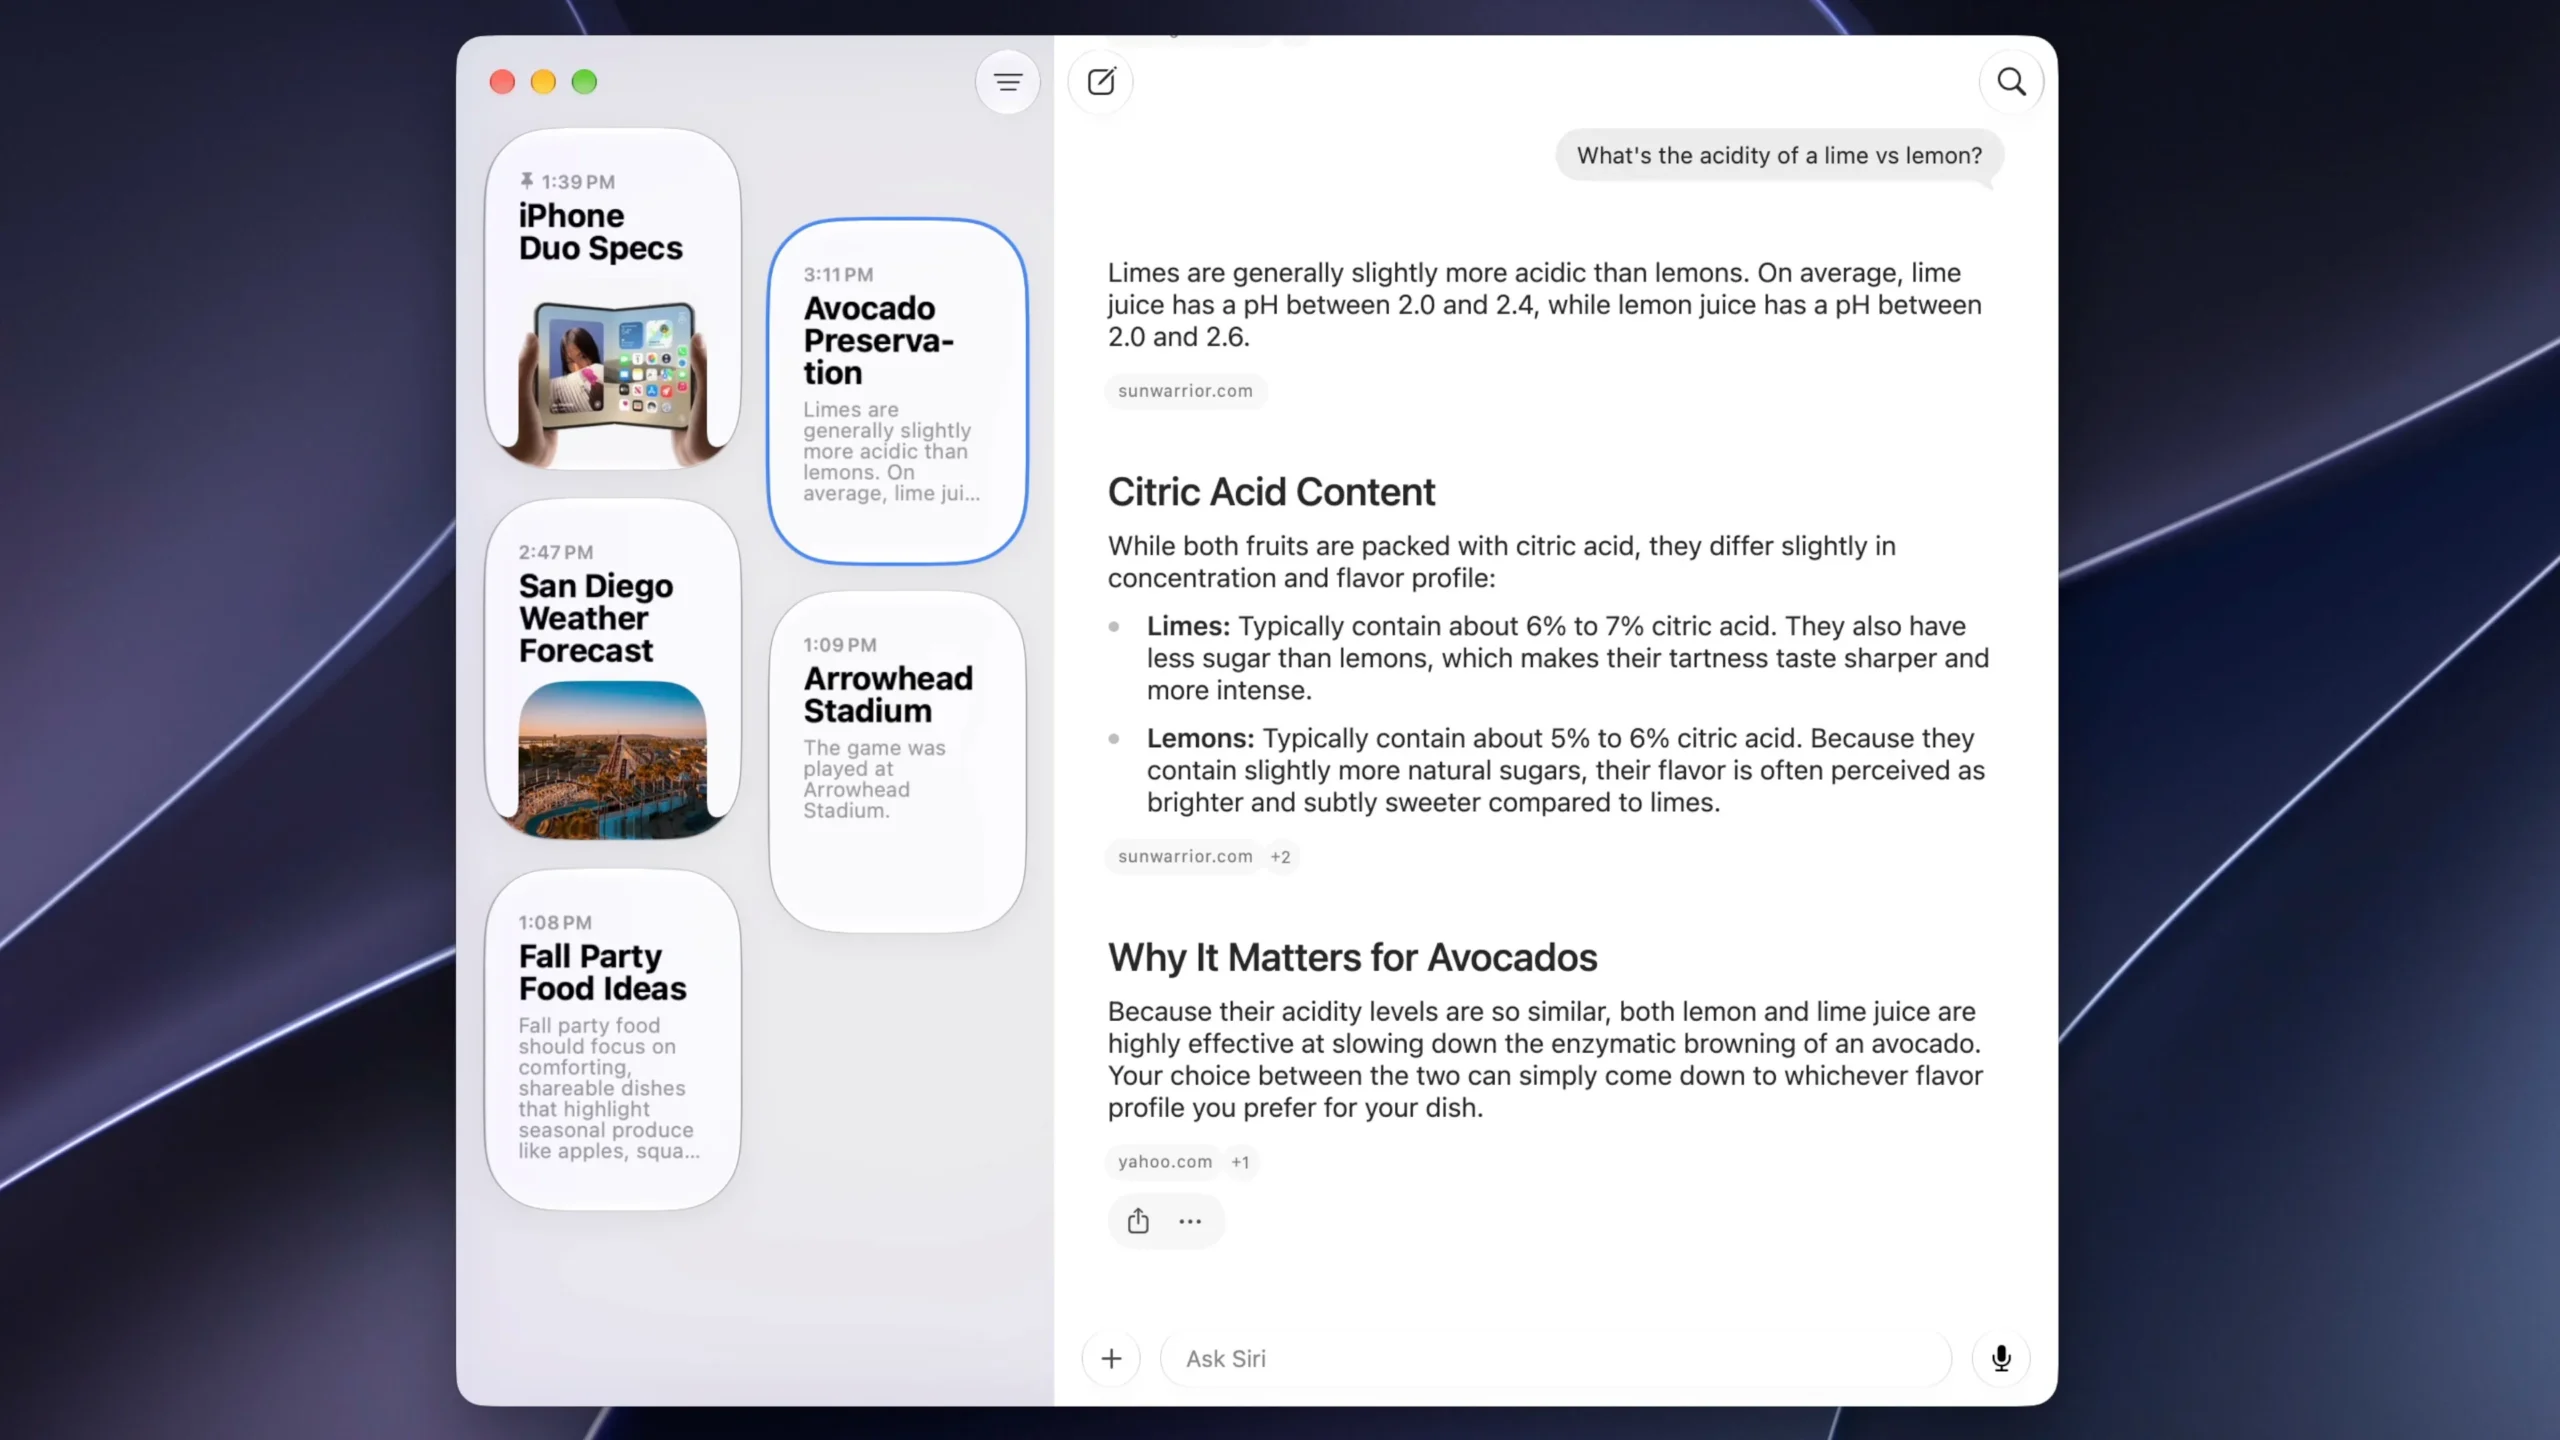Screen dimensions: 2560x1440
Task: Click the Citric Acid Content heading
Action: click(x=1271, y=492)
